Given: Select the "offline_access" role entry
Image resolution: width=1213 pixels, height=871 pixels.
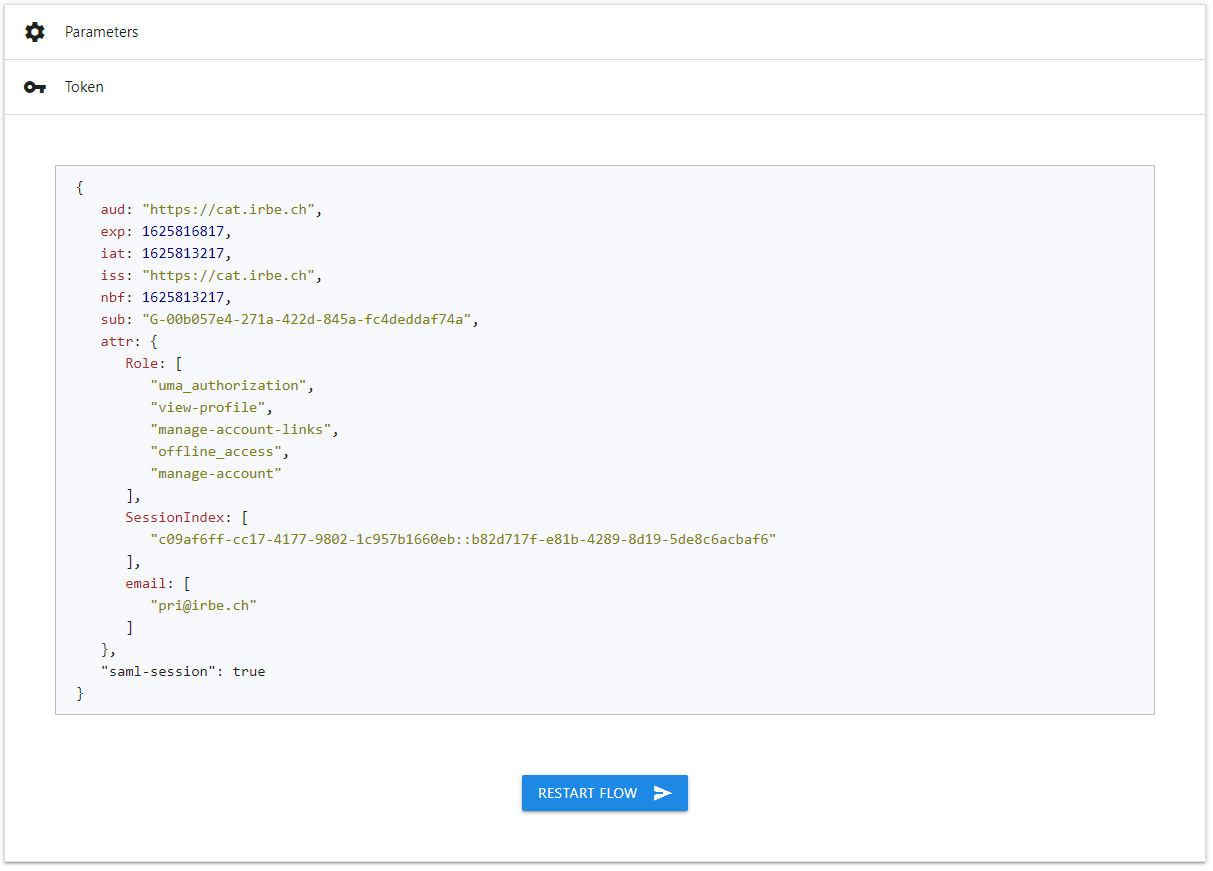Looking at the screenshot, I should click(217, 452).
